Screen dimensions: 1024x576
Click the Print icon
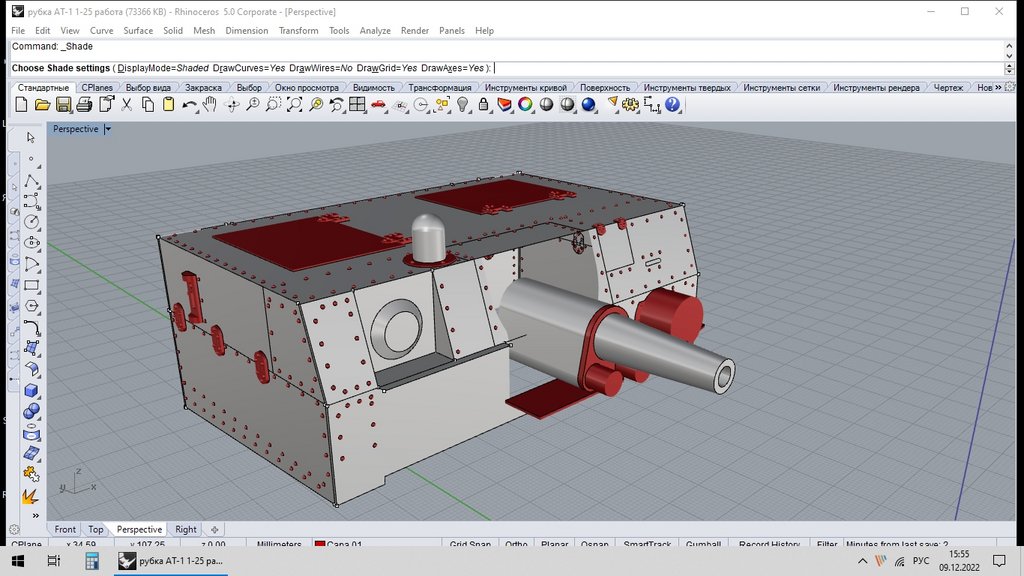click(x=84, y=104)
